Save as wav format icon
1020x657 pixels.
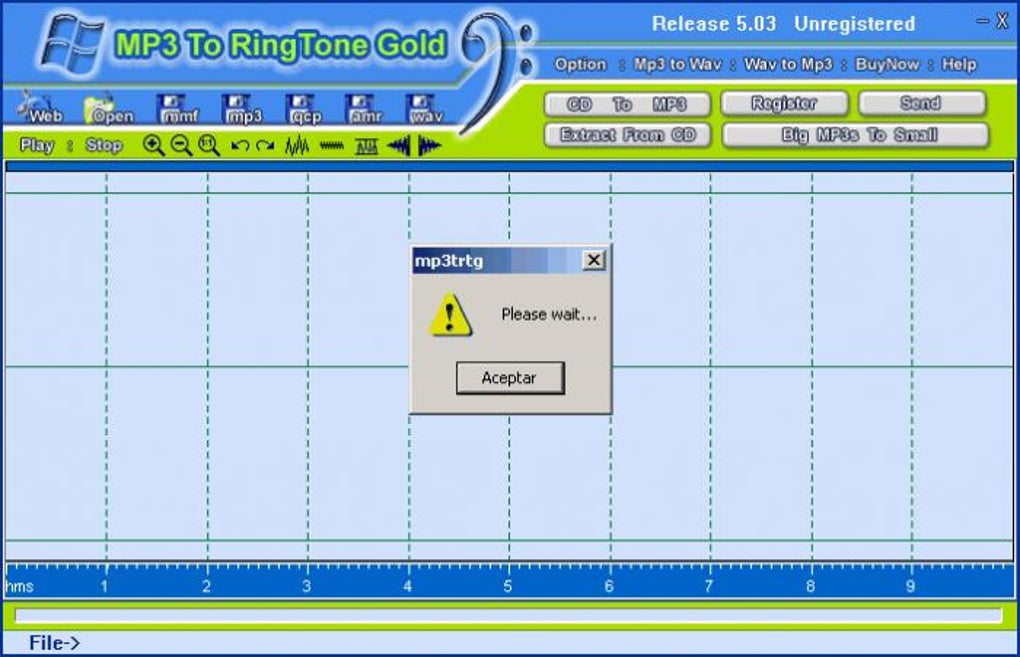425,109
